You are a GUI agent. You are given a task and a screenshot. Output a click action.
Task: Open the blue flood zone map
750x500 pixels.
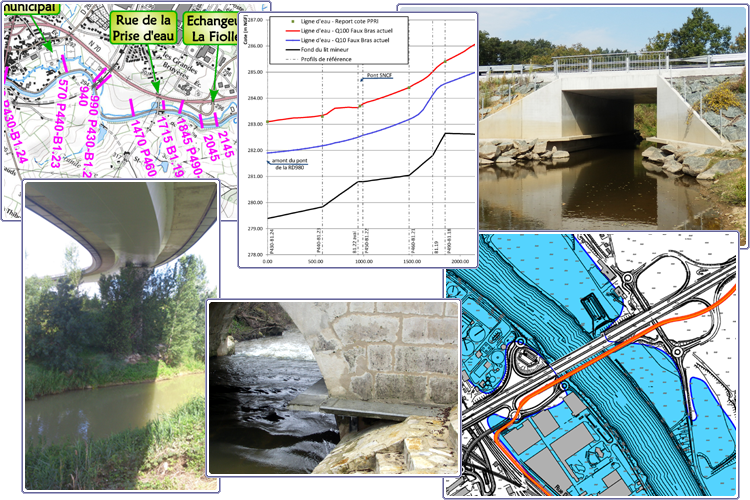600,380
